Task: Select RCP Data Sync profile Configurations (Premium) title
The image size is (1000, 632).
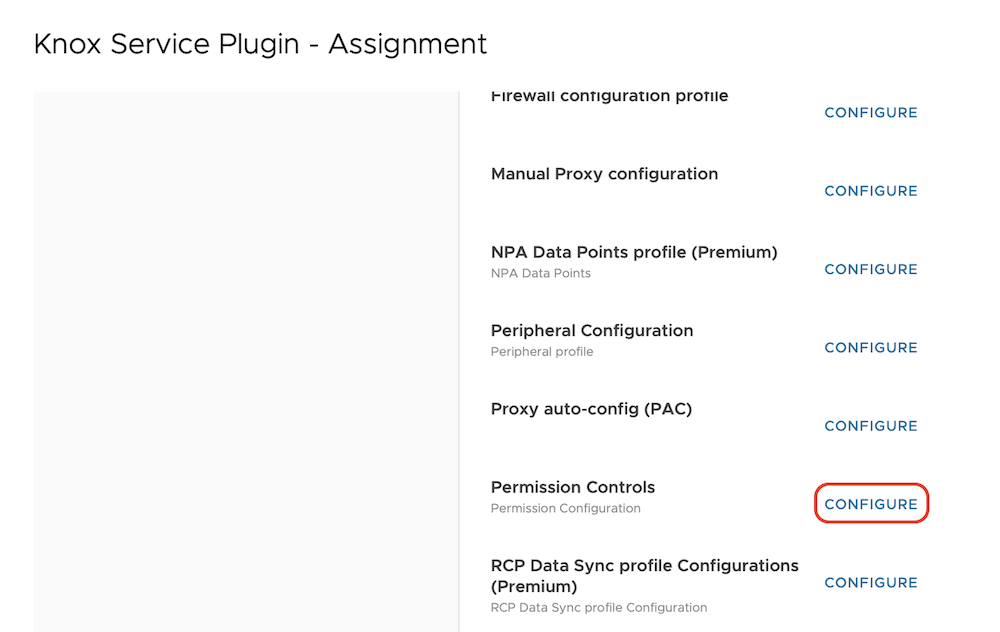Action: click(x=644, y=575)
